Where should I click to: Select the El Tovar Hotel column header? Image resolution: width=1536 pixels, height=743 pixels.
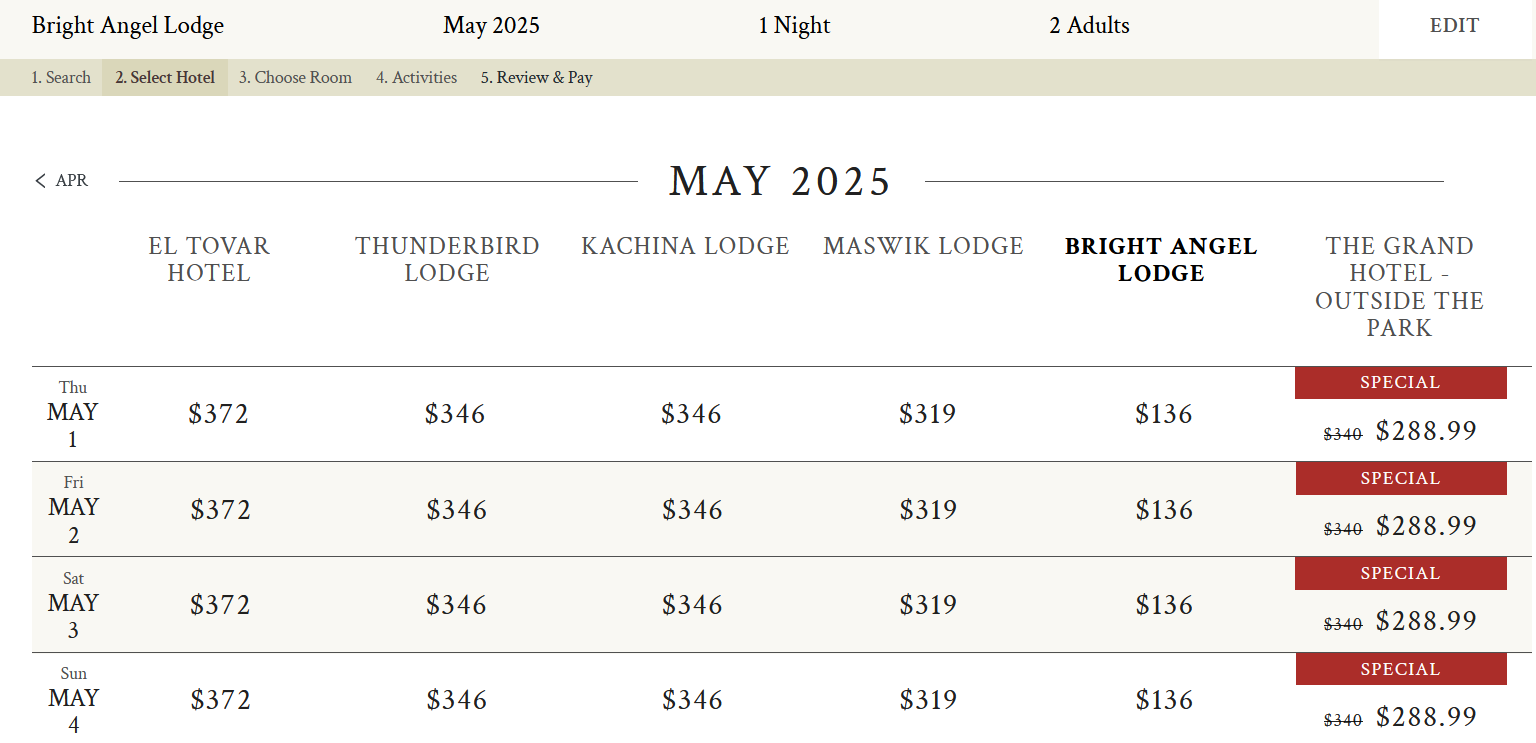click(x=209, y=259)
